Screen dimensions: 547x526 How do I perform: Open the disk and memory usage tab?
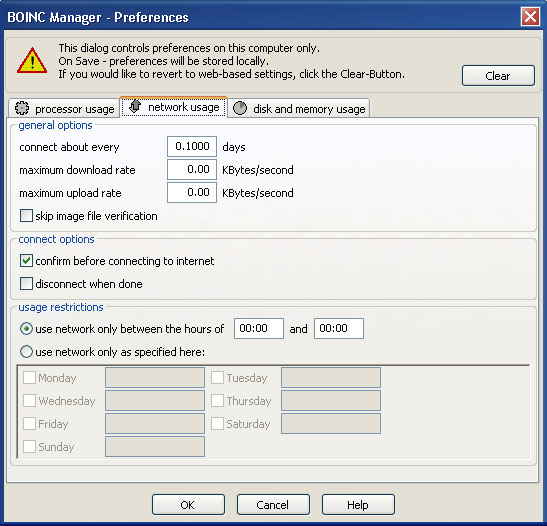point(299,108)
